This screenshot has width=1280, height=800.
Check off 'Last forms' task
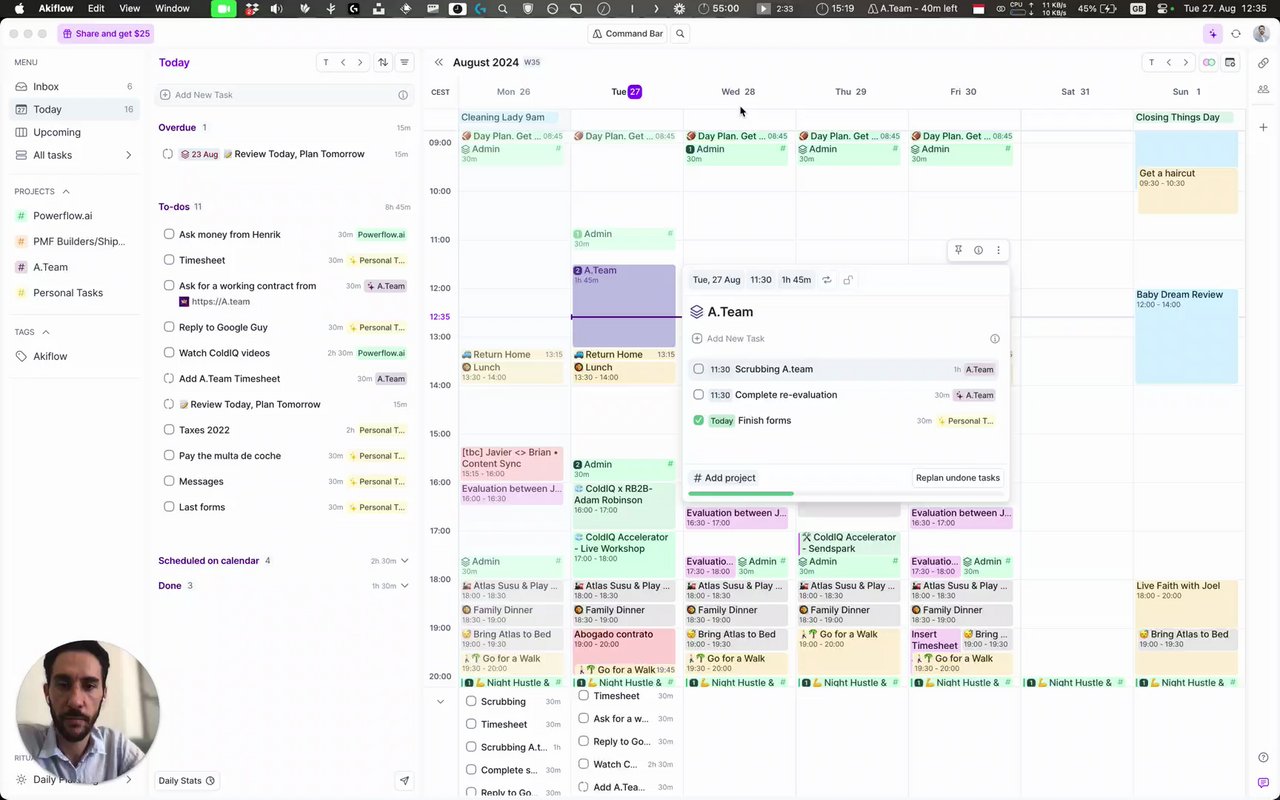pyautogui.click(x=169, y=507)
